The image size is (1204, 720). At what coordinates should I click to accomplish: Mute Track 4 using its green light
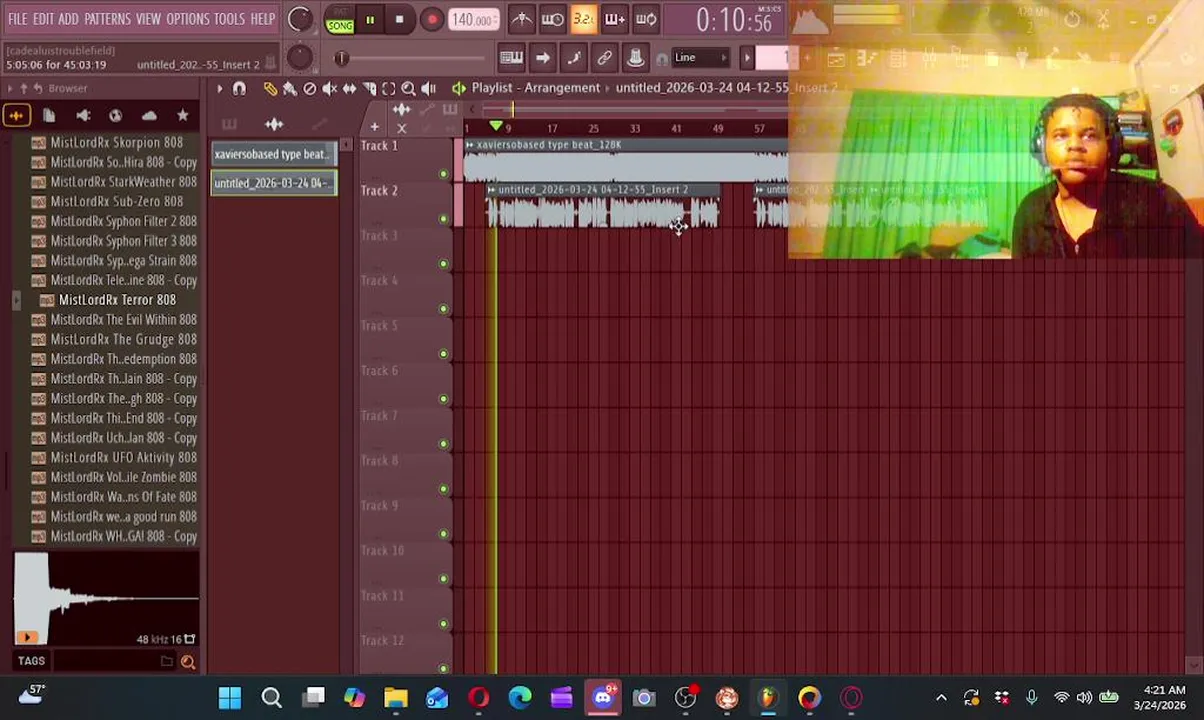pyautogui.click(x=443, y=309)
